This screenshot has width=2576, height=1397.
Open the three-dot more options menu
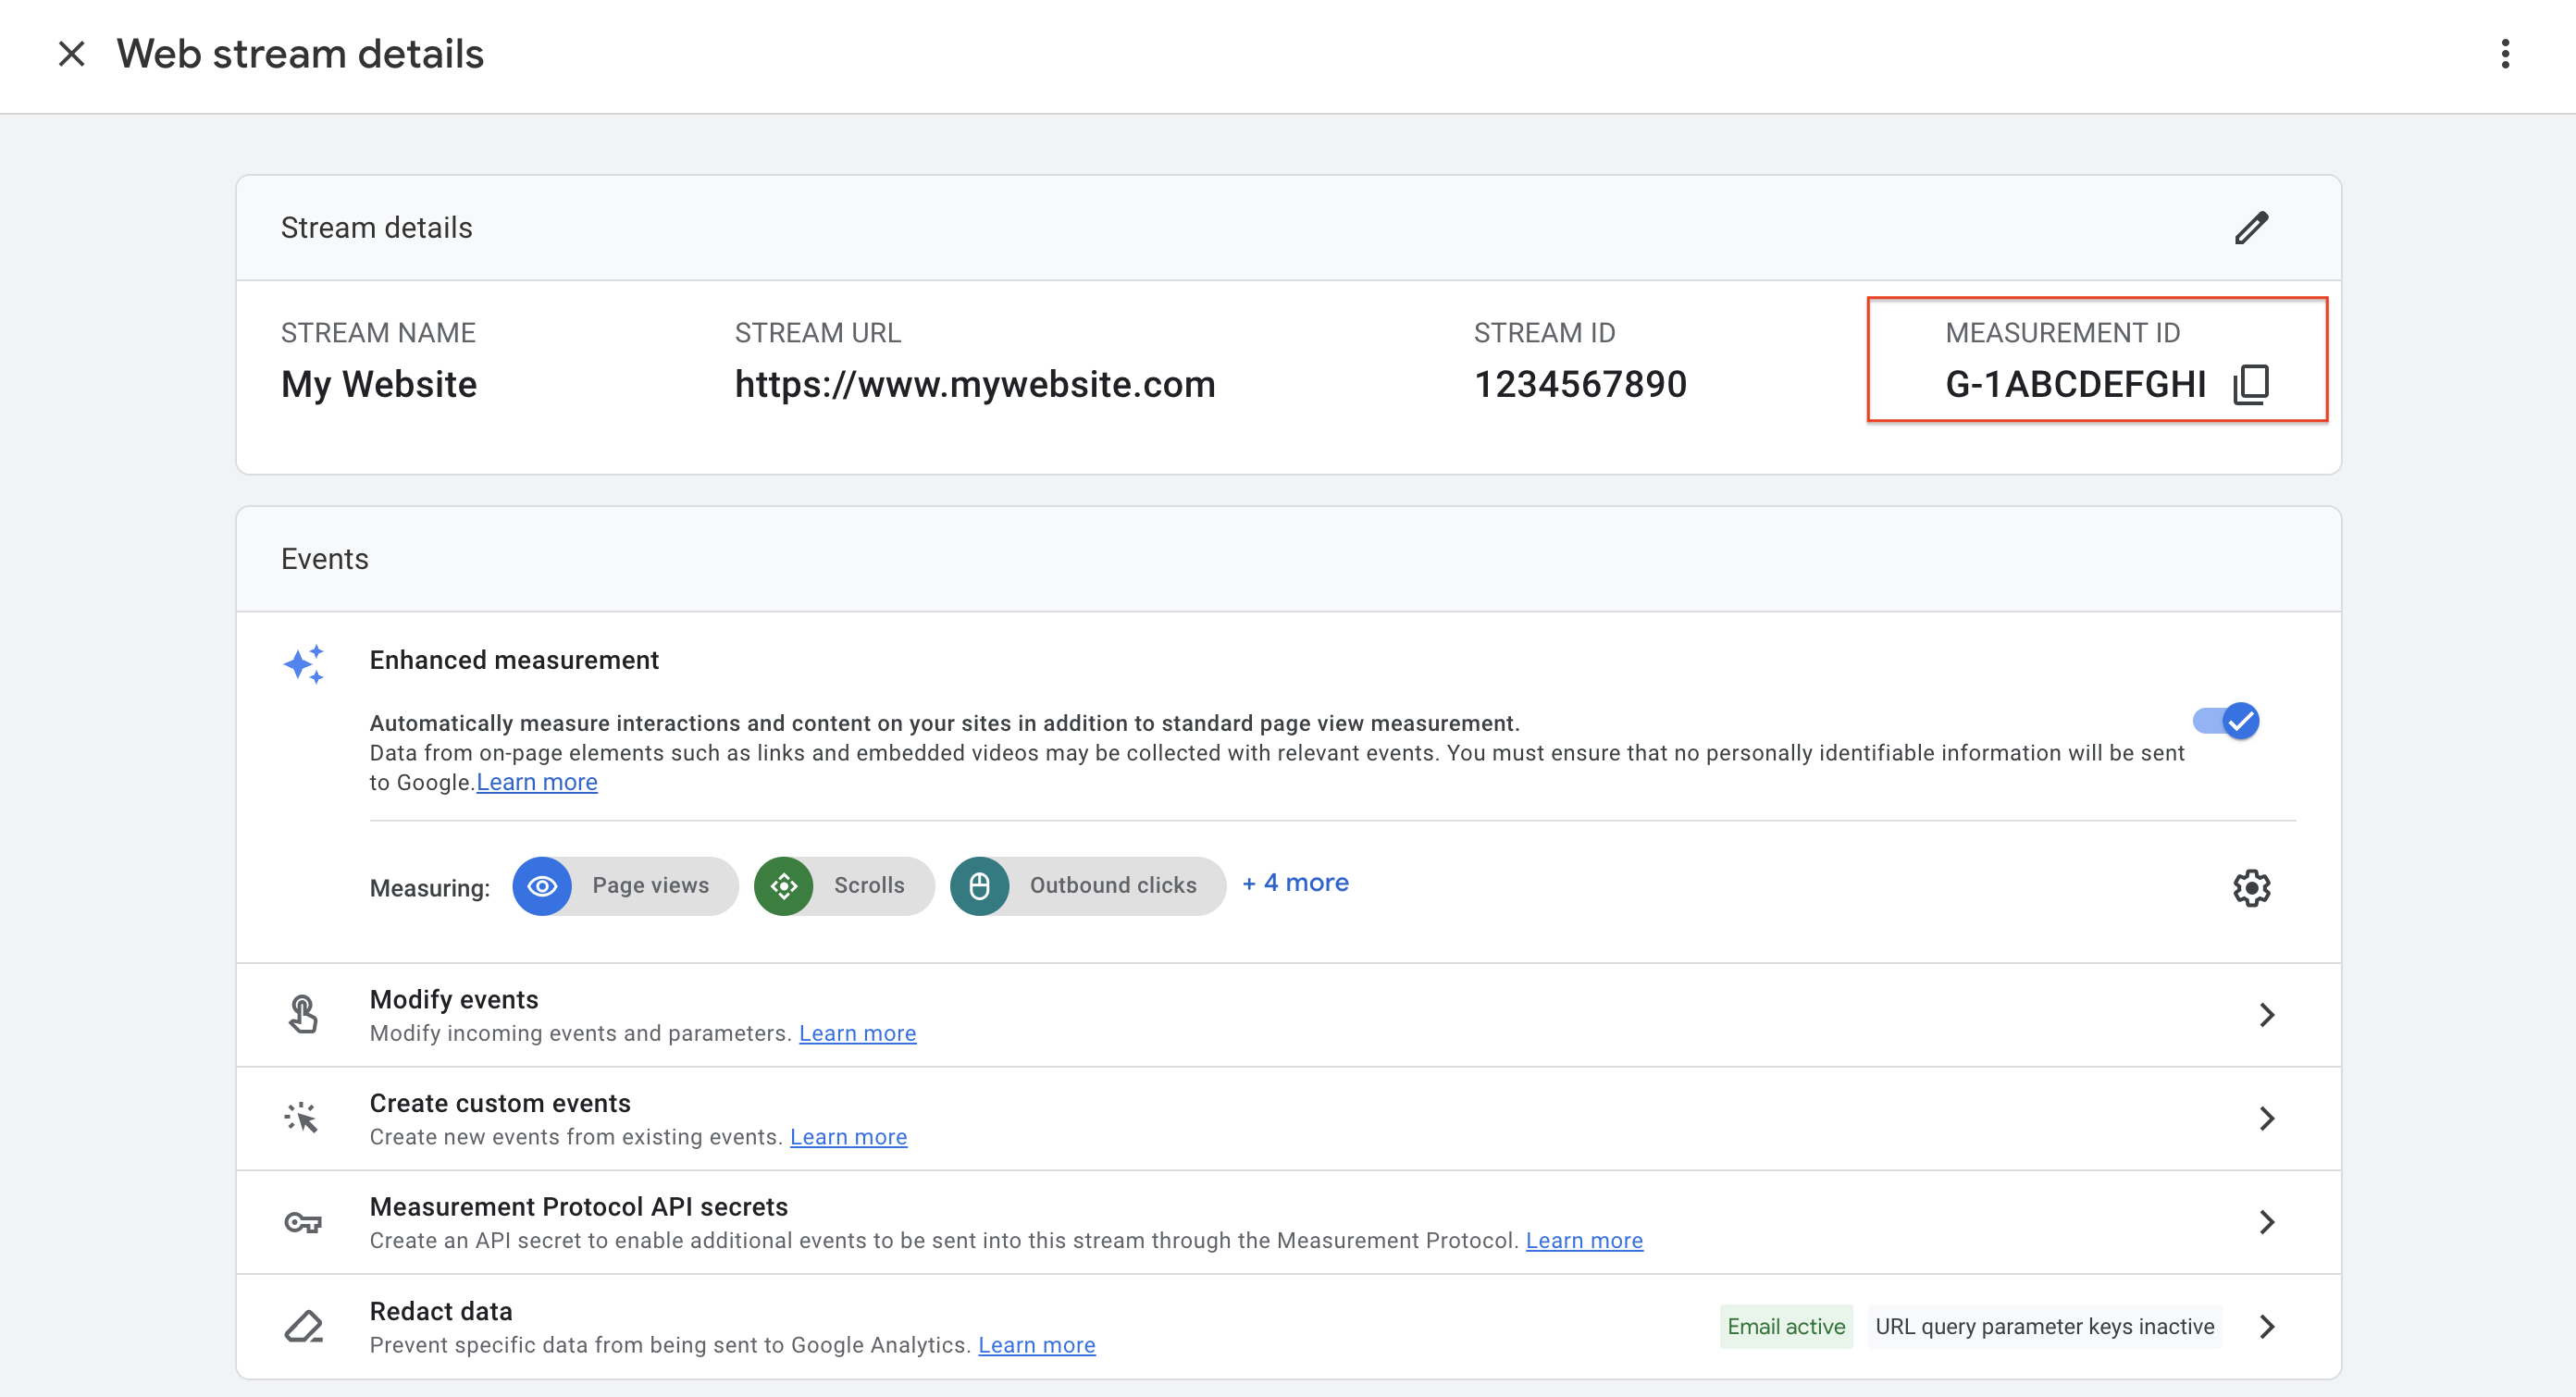point(2505,54)
